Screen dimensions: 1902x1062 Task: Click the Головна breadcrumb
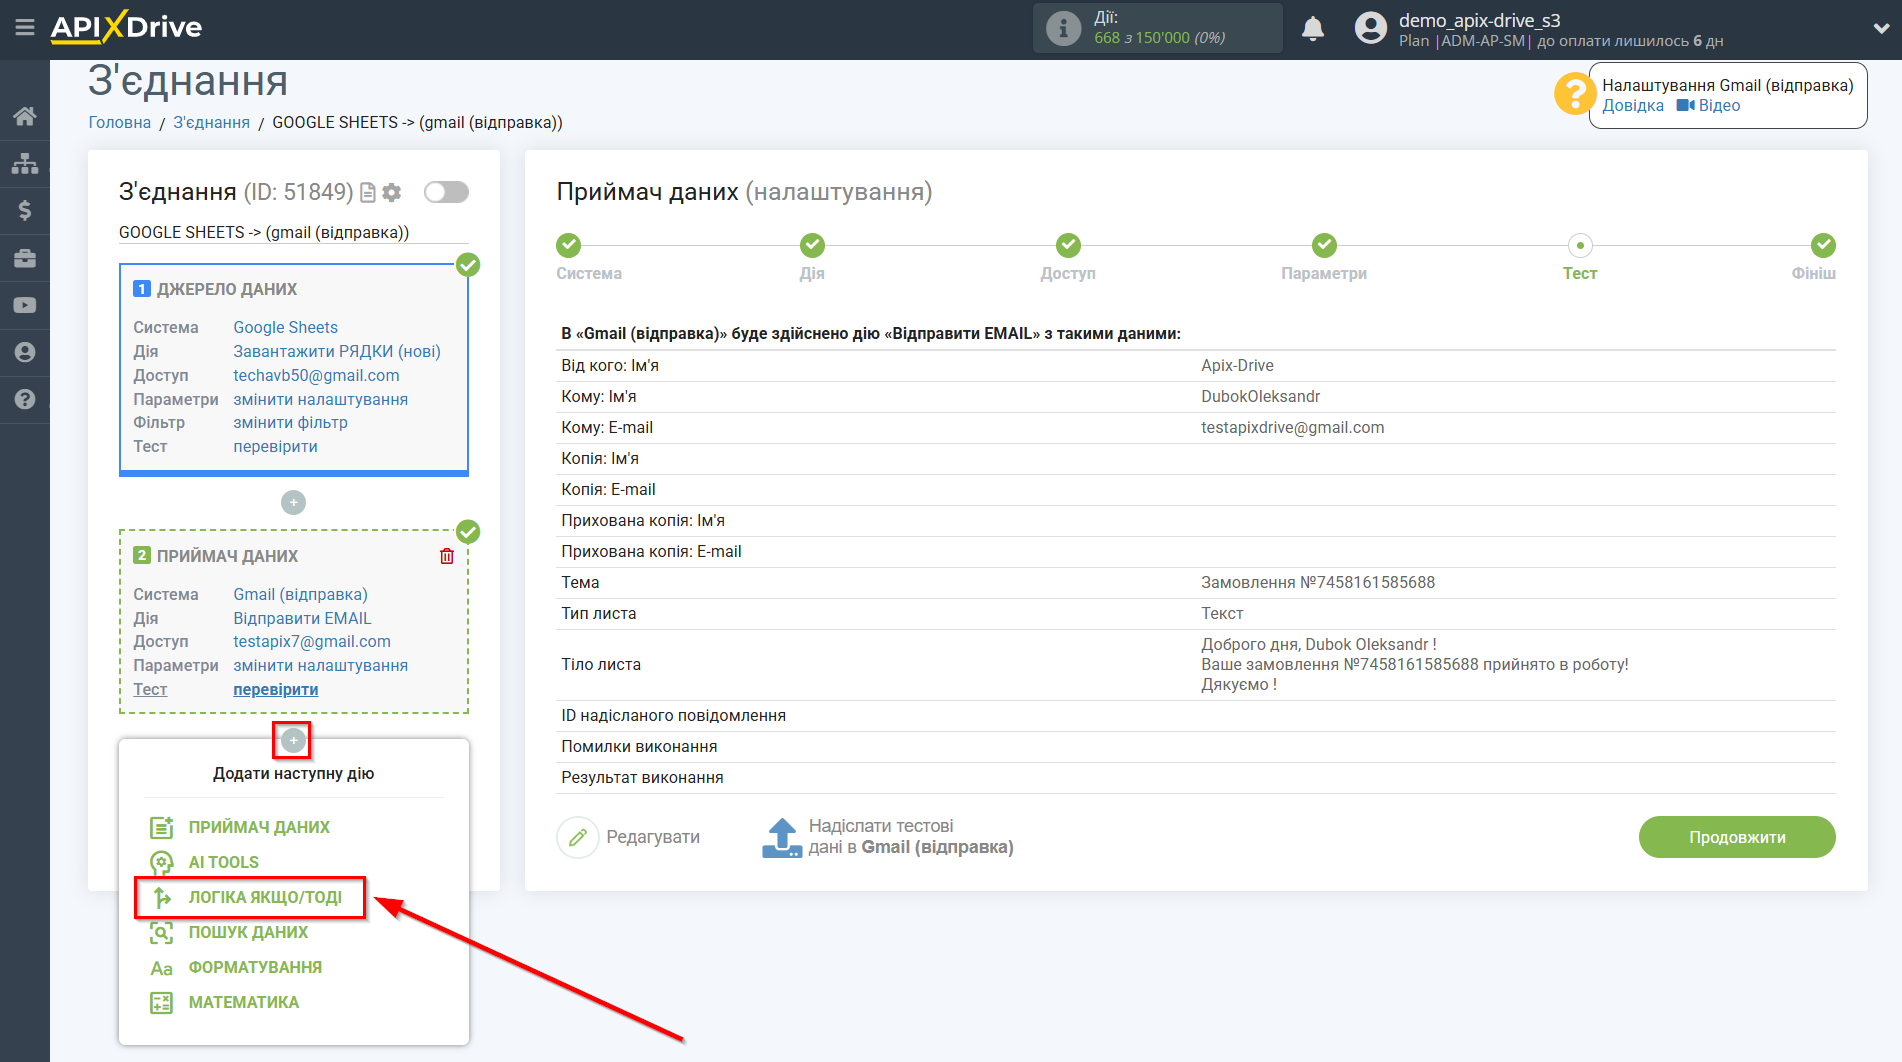[x=120, y=122]
